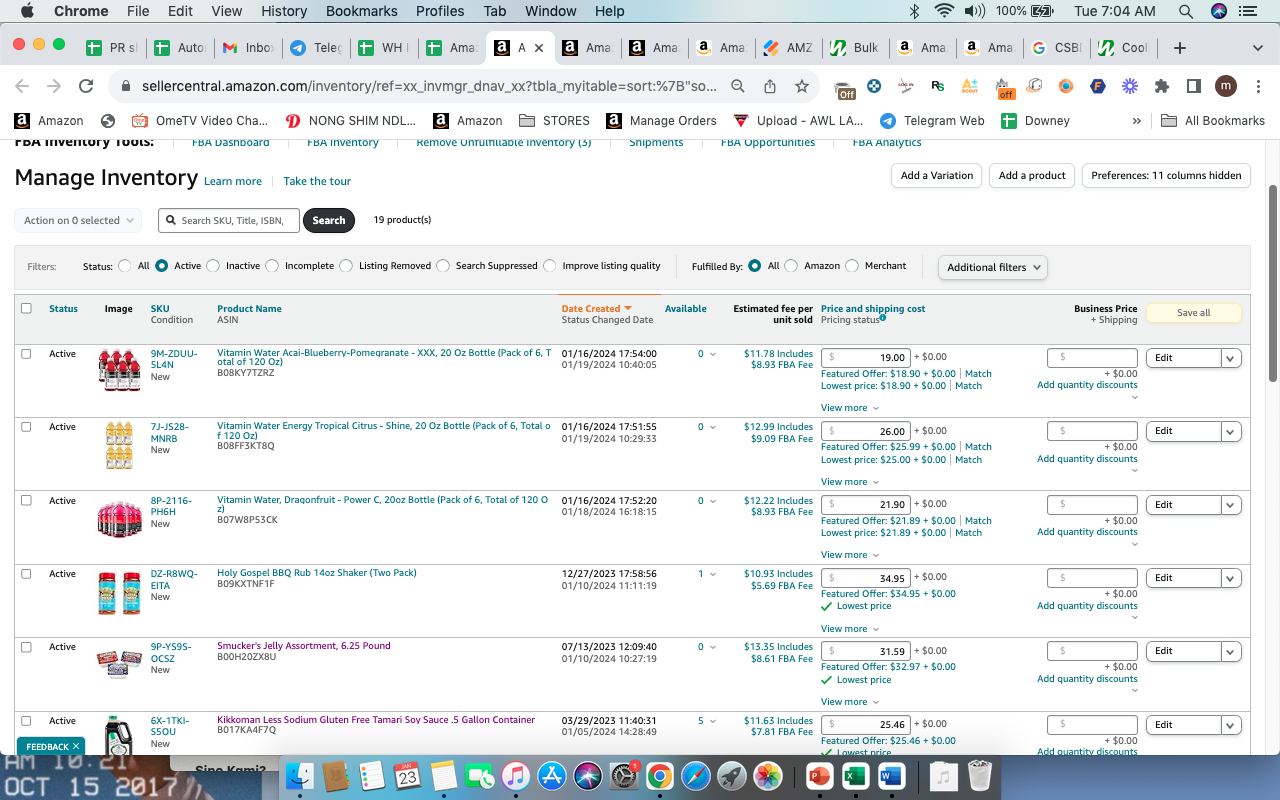Switch to the Inbox Gmail tab

[248, 48]
